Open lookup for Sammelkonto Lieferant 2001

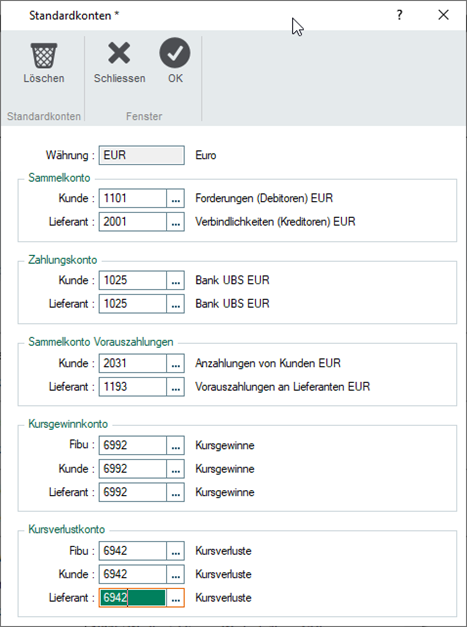(x=176, y=222)
